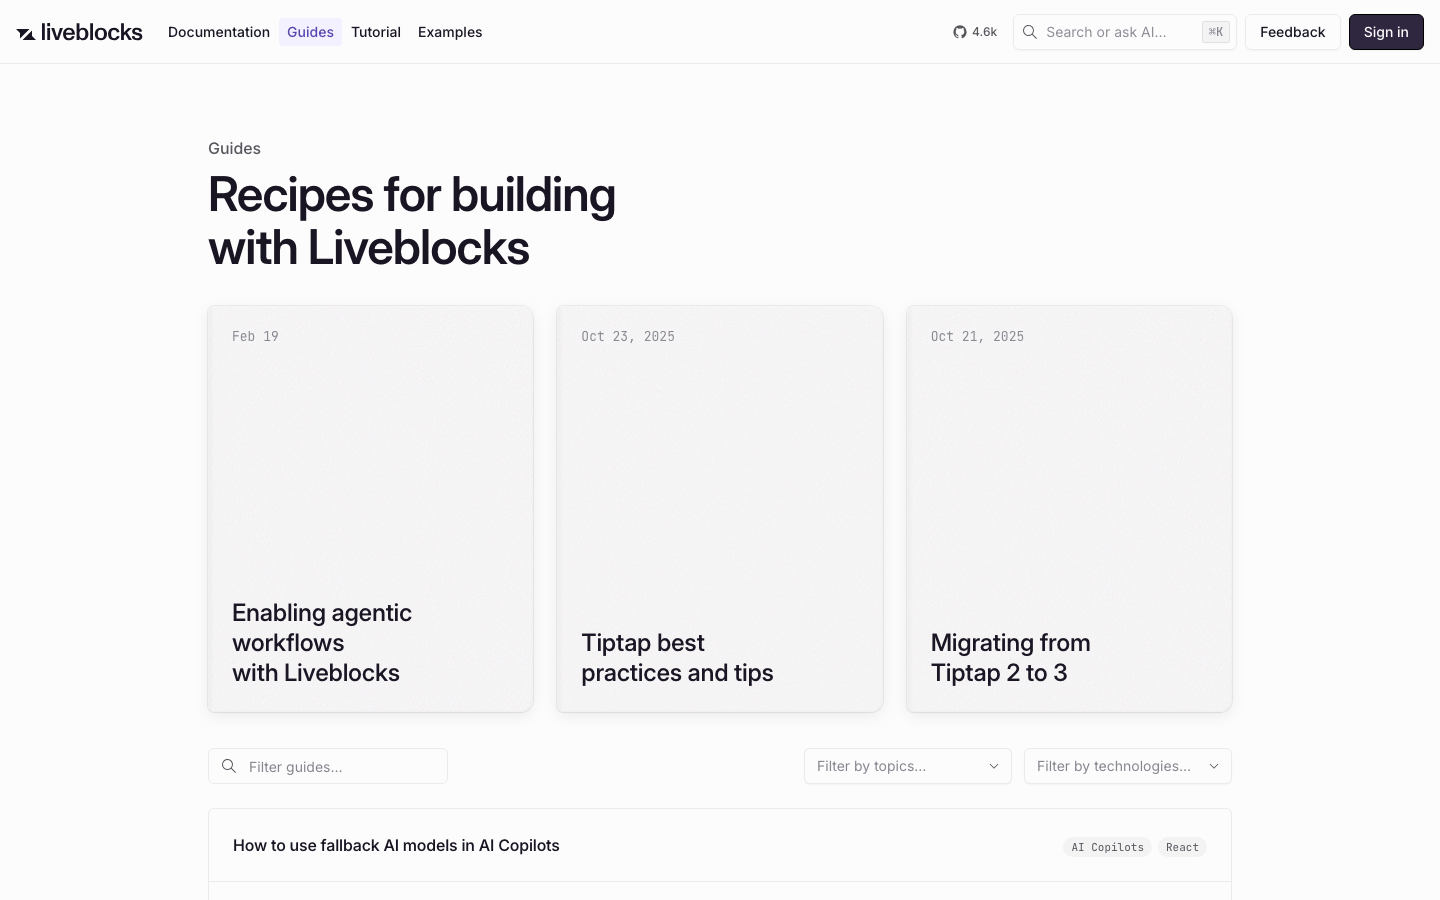1440x900 pixels.
Task: Click the Oct 23, 2025 date text
Action: click(628, 336)
